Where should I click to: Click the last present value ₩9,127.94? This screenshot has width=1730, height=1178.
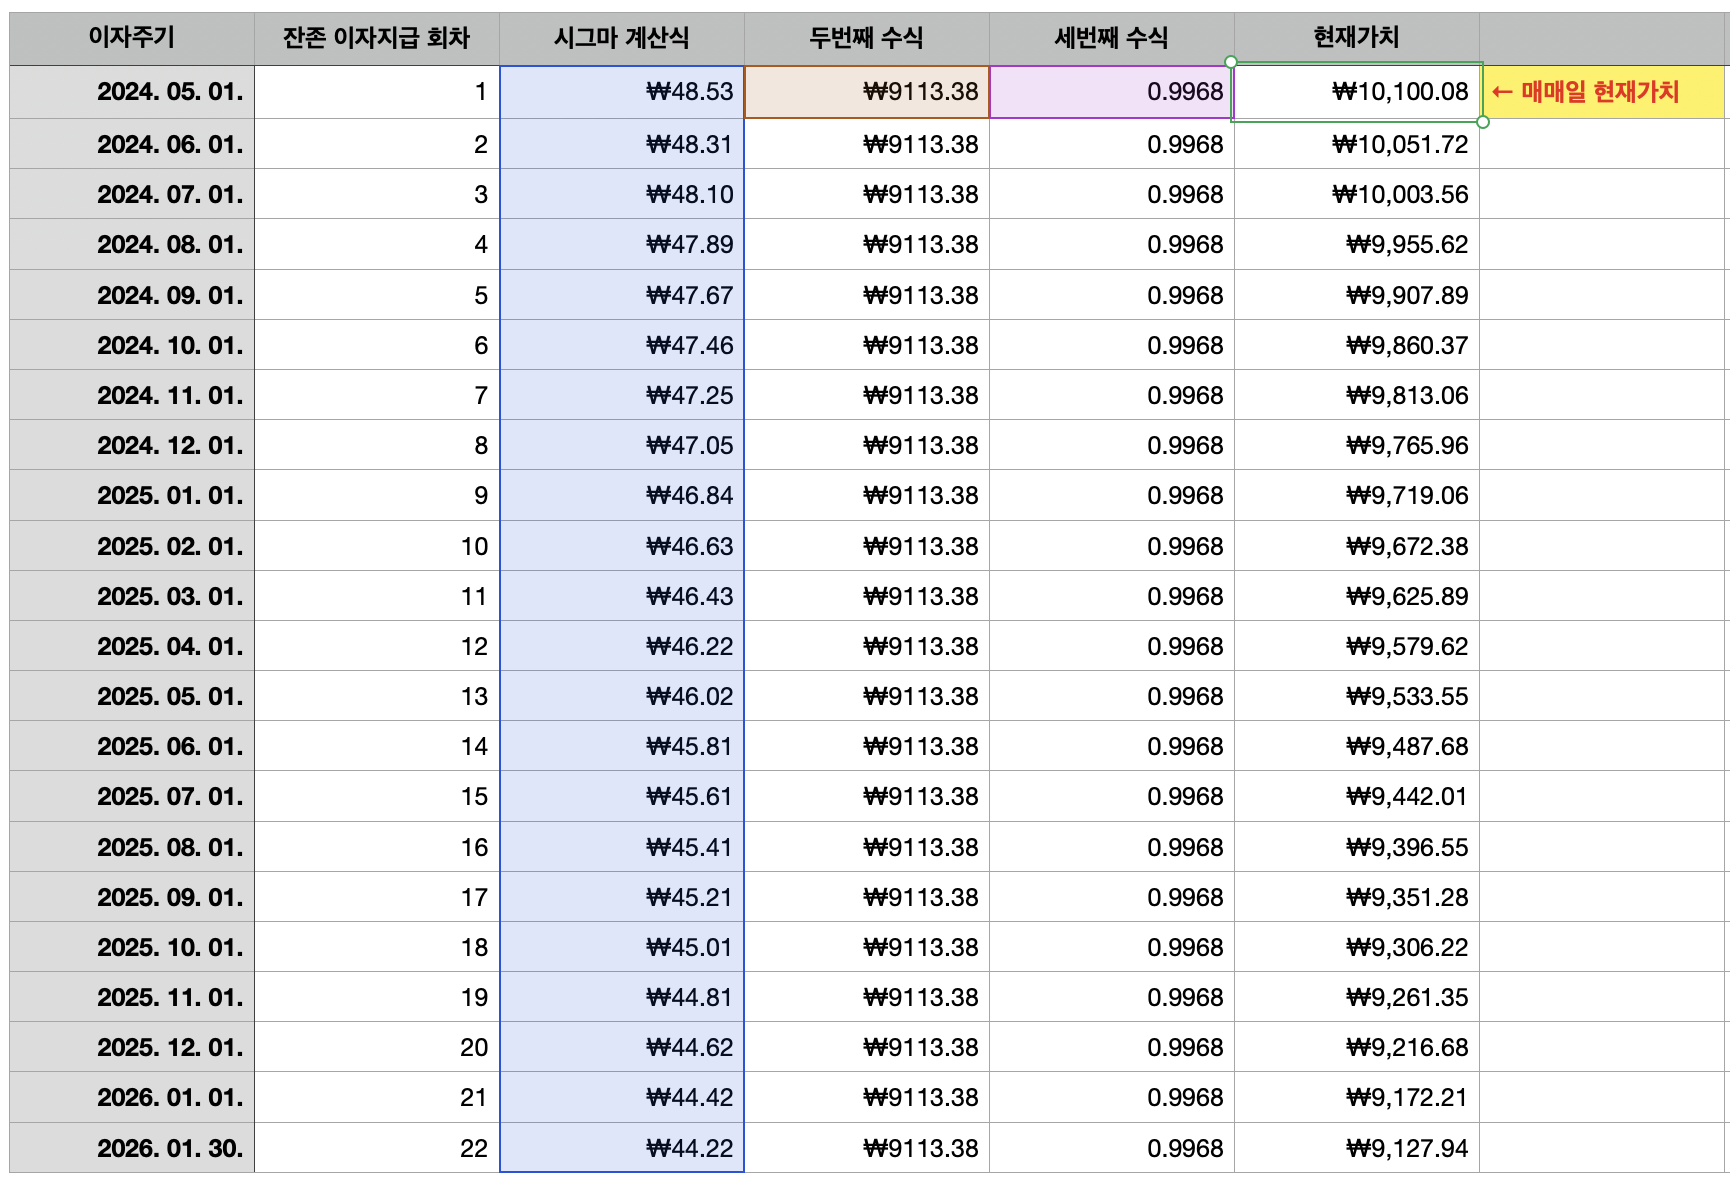(x=1357, y=1148)
